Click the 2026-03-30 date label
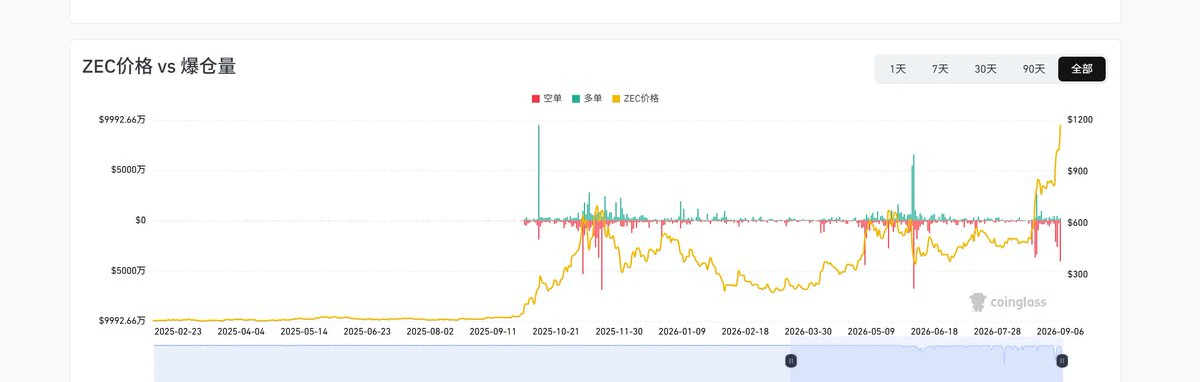The width and height of the screenshot is (1200, 382). (x=808, y=331)
